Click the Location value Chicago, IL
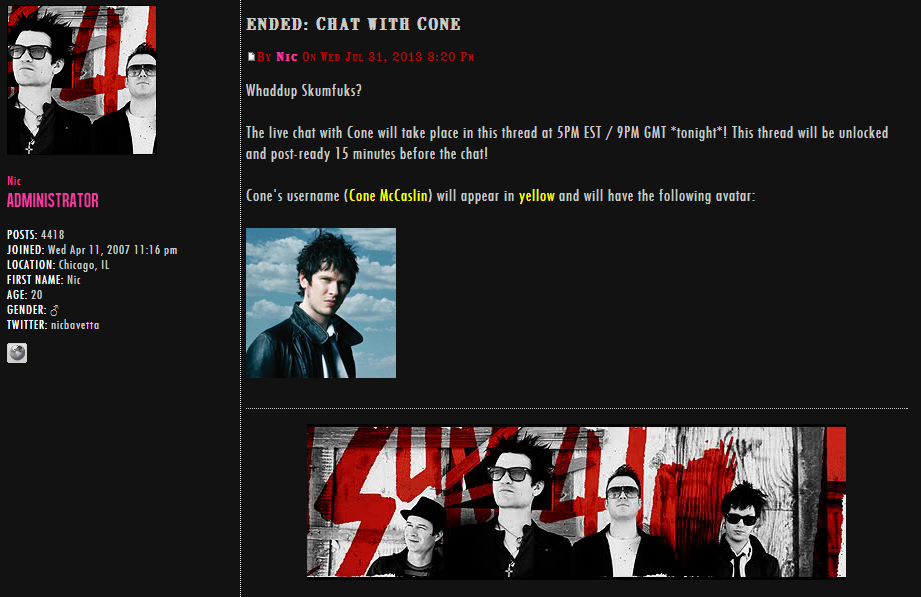Screen dimensions: 921x597 (84, 265)
